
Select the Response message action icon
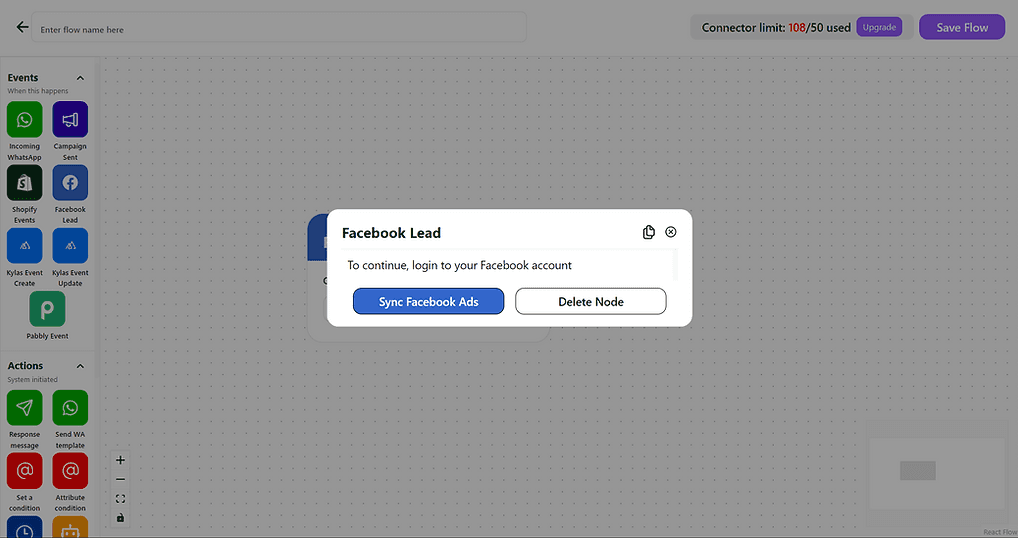tap(25, 408)
